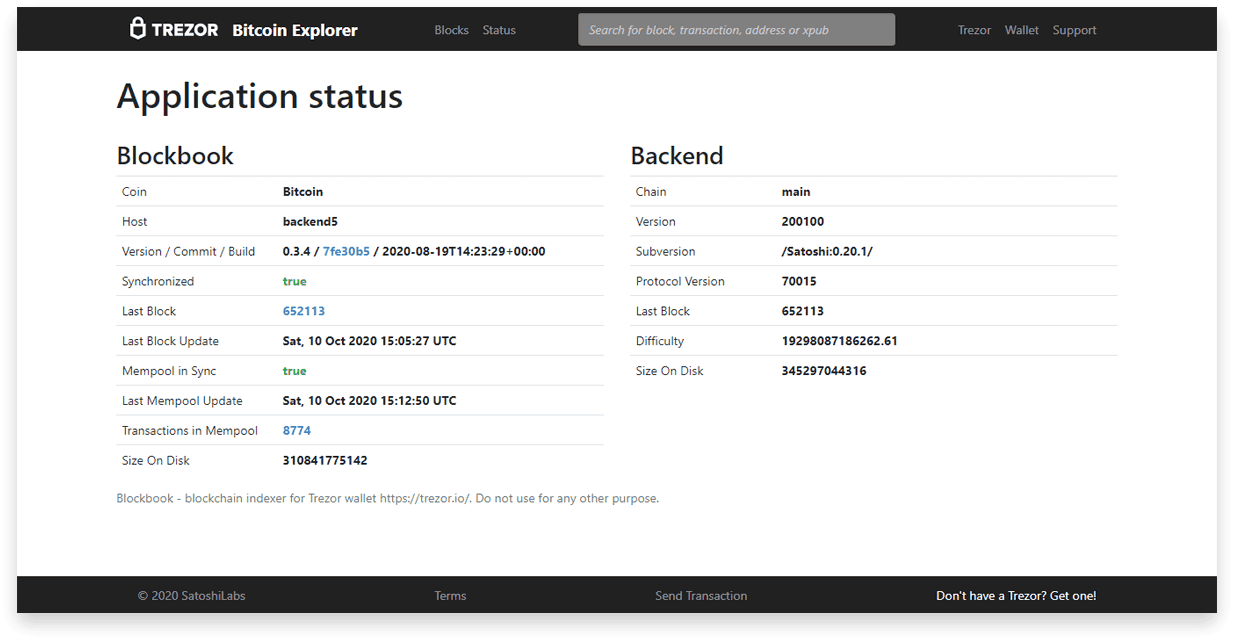Image resolution: width=1234 pixels, height=640 pixels.
Task: Select Protocol Version value 70015
Action: [799, 281]
